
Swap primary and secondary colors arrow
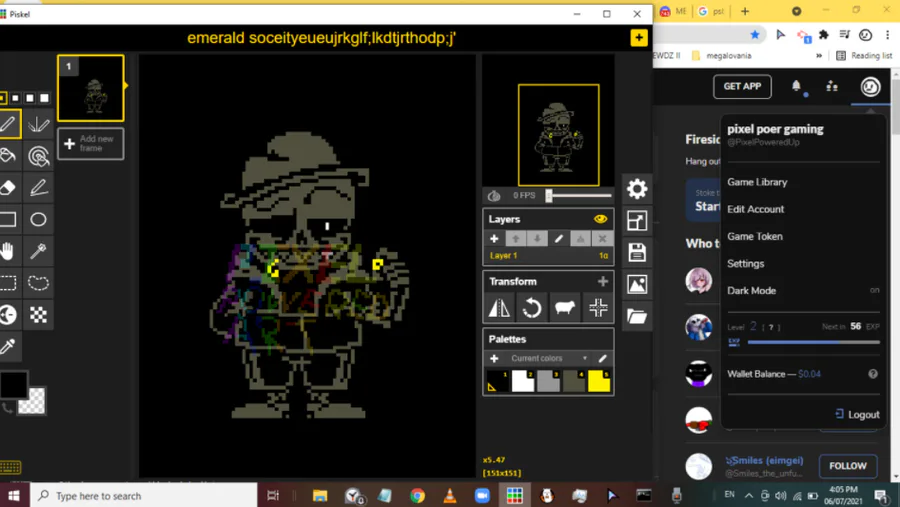tap(7, 408)
